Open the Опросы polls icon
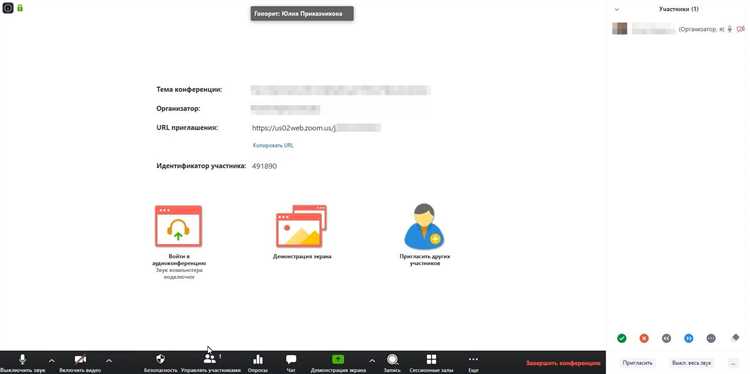Screen dimensions: 750x374 [x=258, y=359]
